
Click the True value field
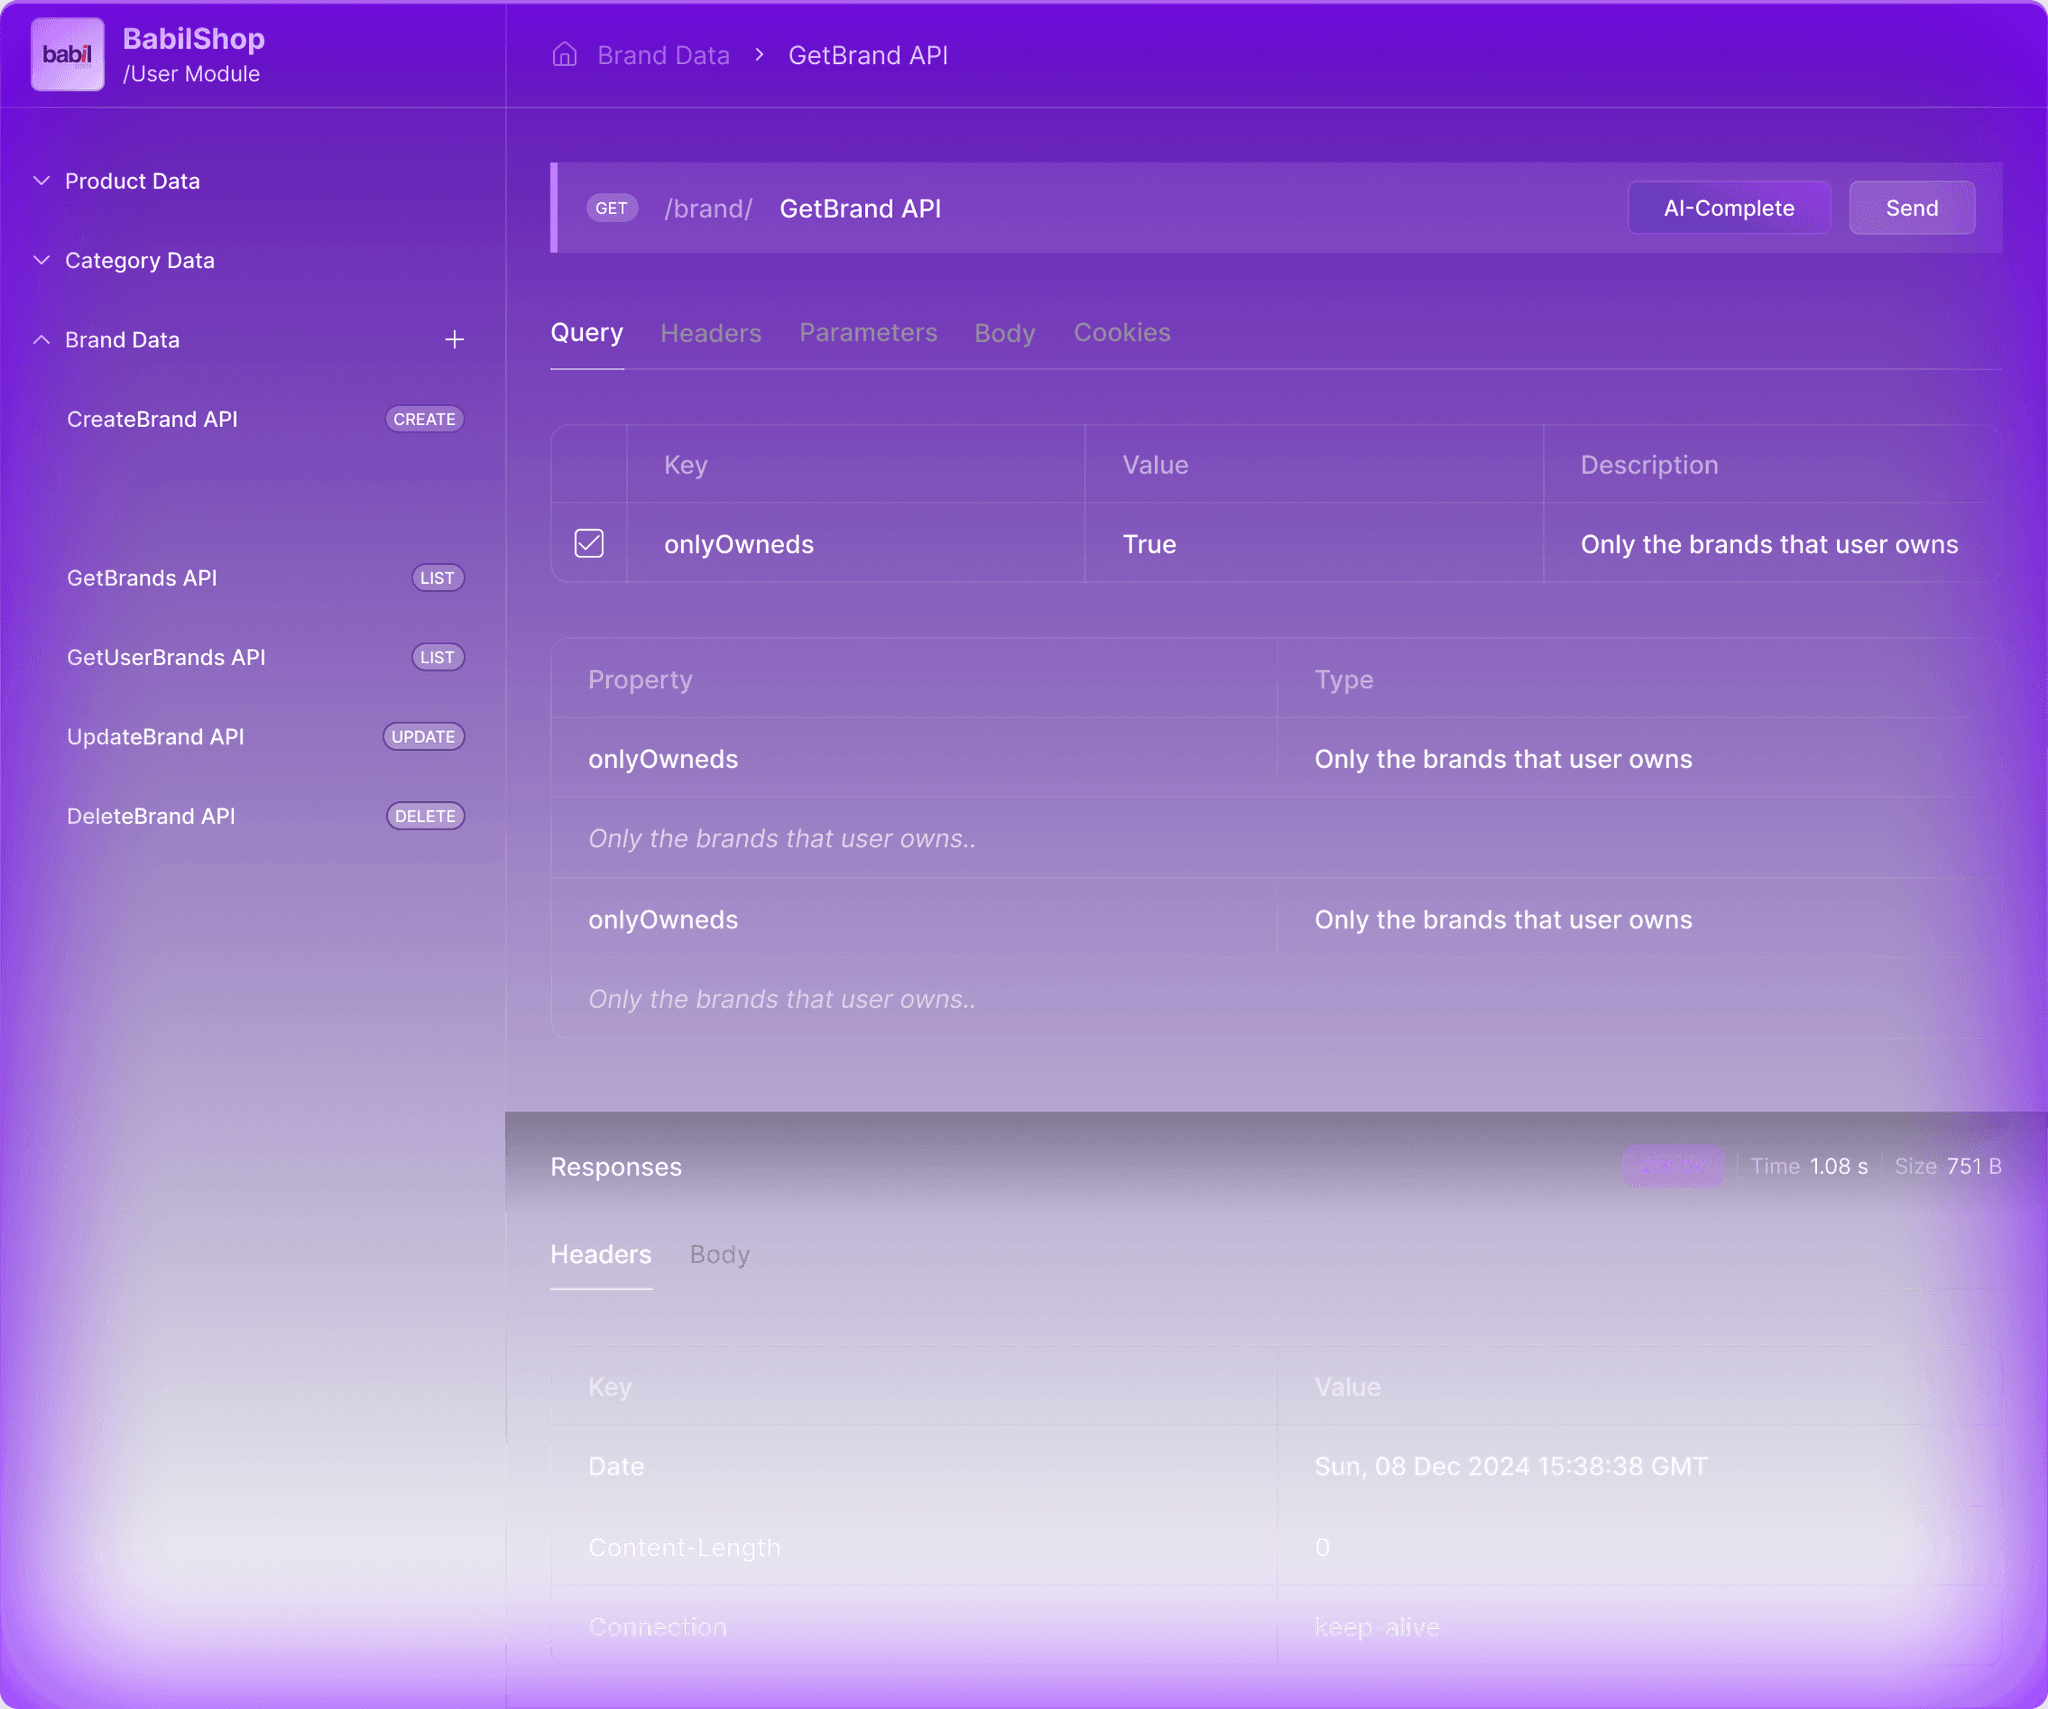click(x=1149, y=544)
